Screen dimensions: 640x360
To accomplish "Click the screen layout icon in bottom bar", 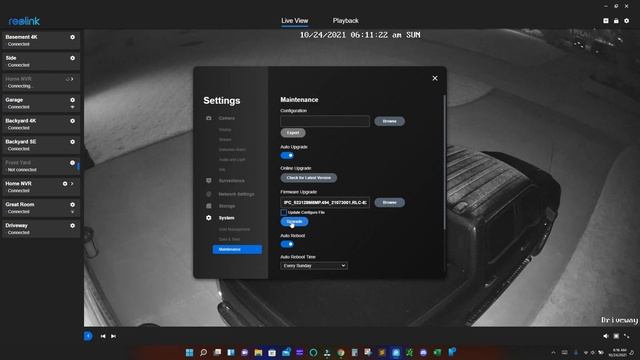I will (616, 336).
